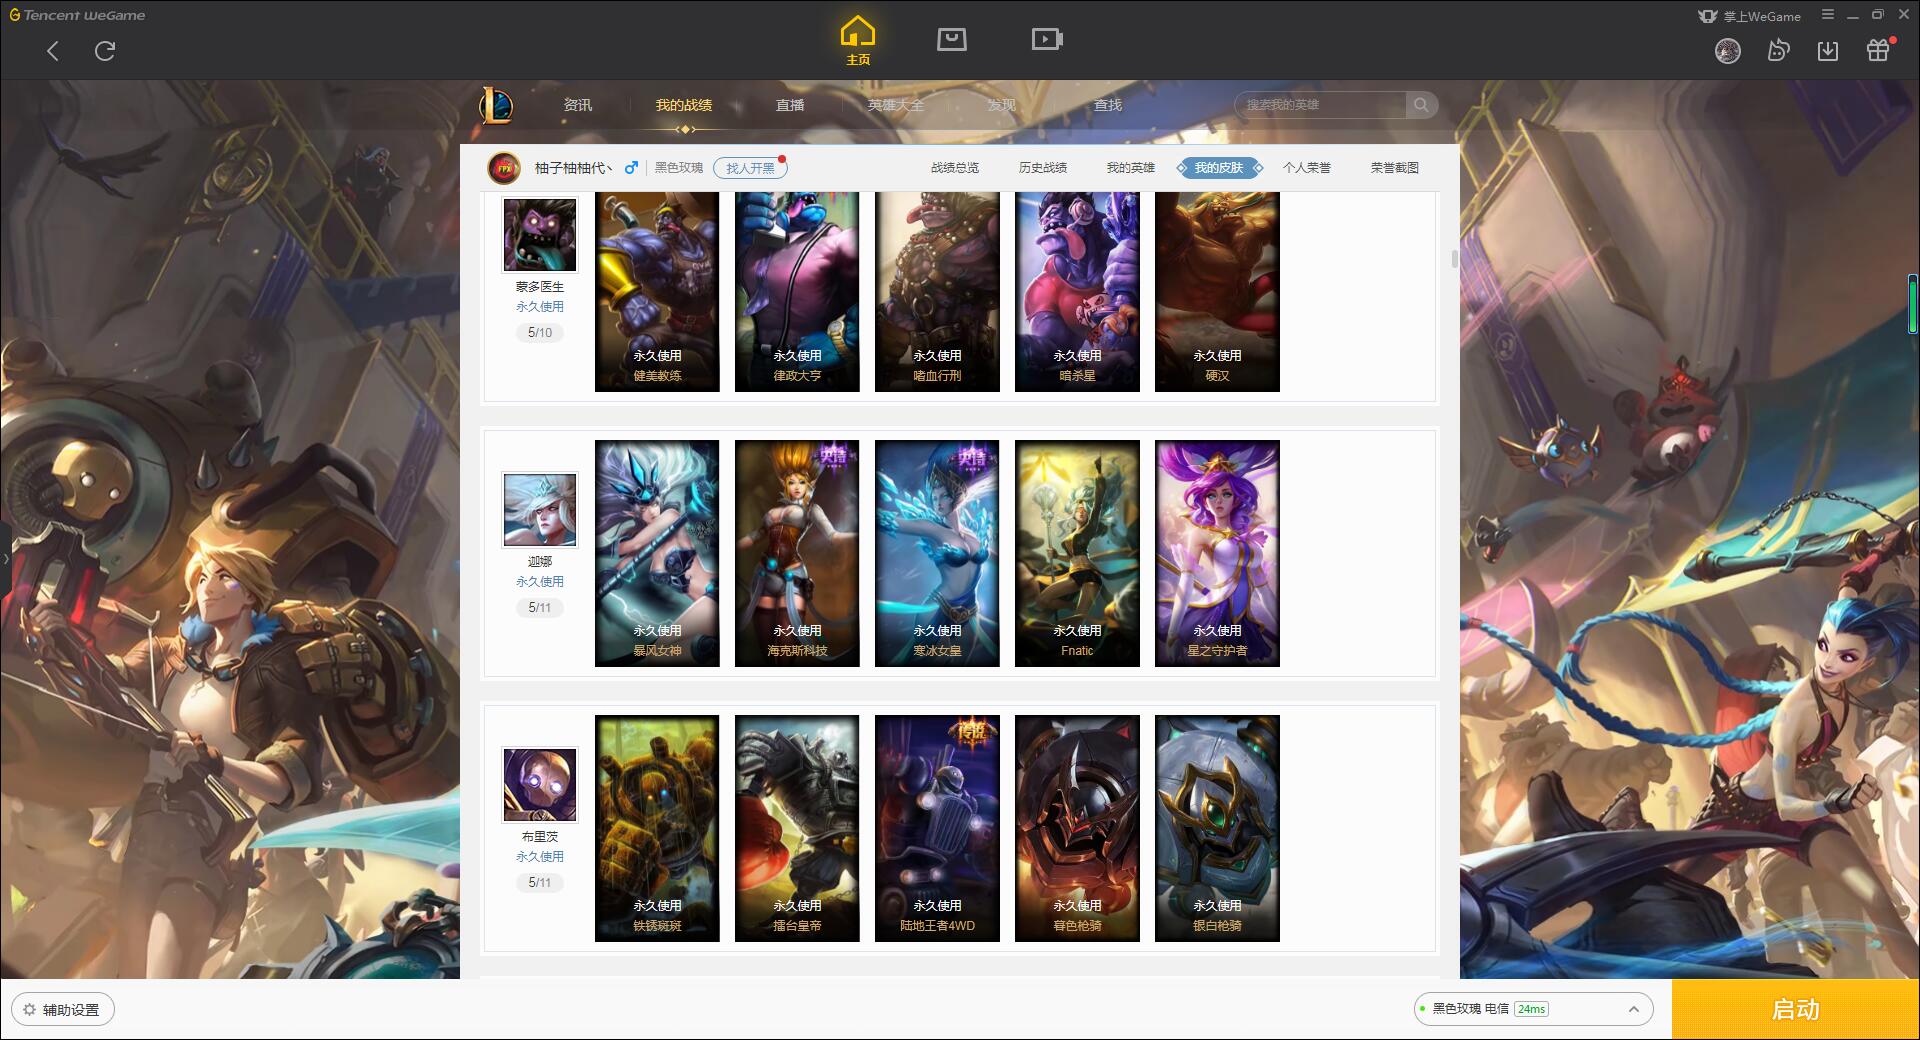Open the 暴风女神 skin card

657,553
